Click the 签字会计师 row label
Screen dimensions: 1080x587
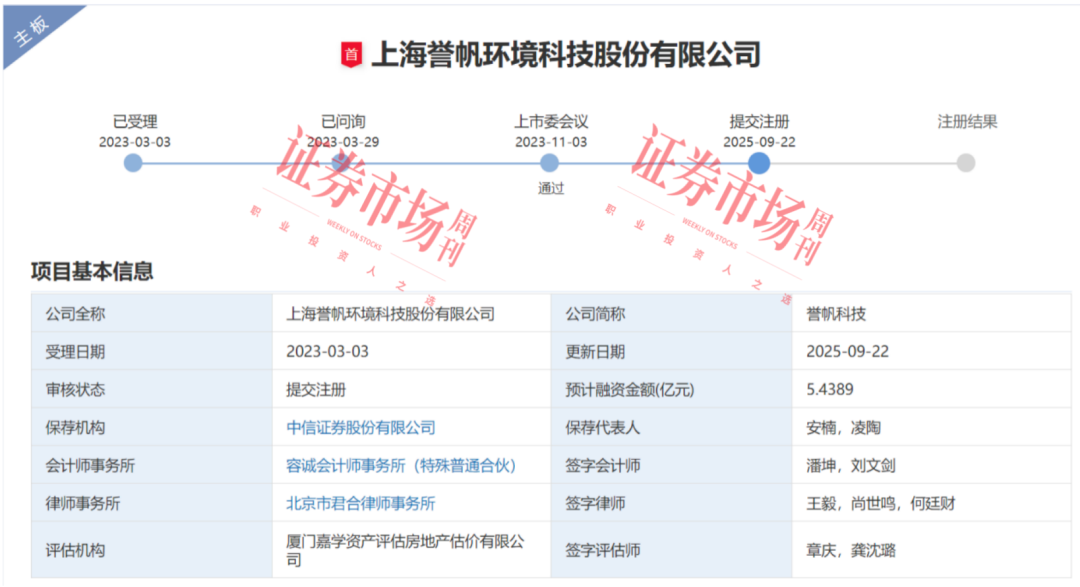(x=603, y=466)
